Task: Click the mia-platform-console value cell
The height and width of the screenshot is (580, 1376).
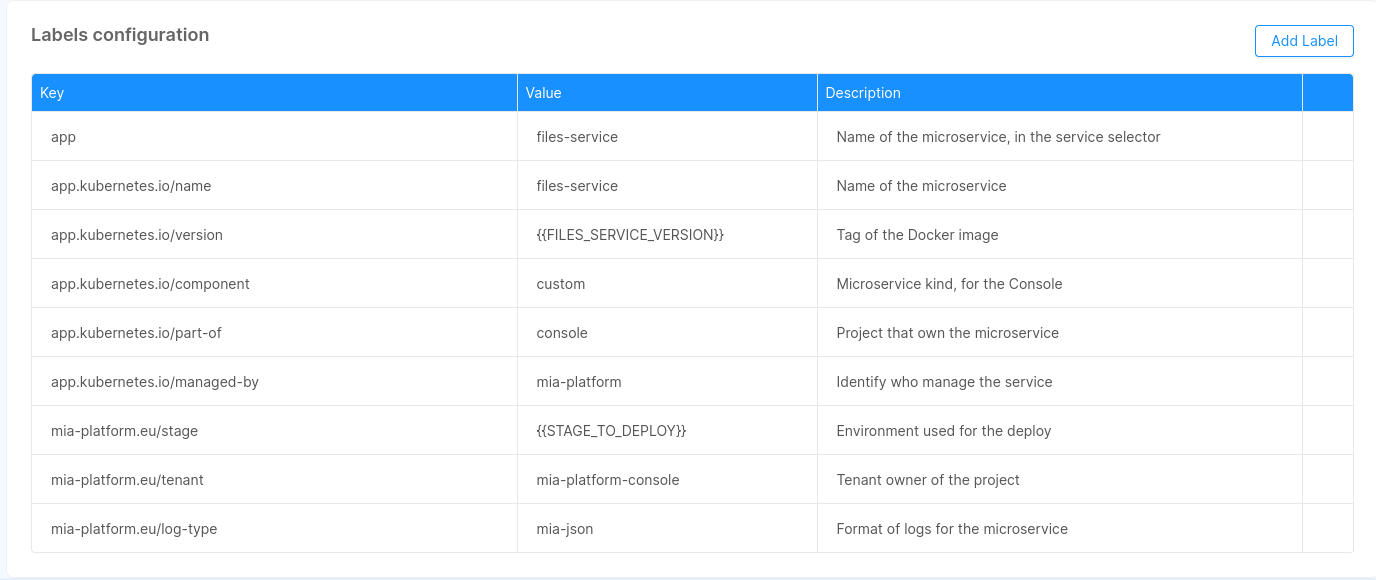Action: (x=608, y=480)
